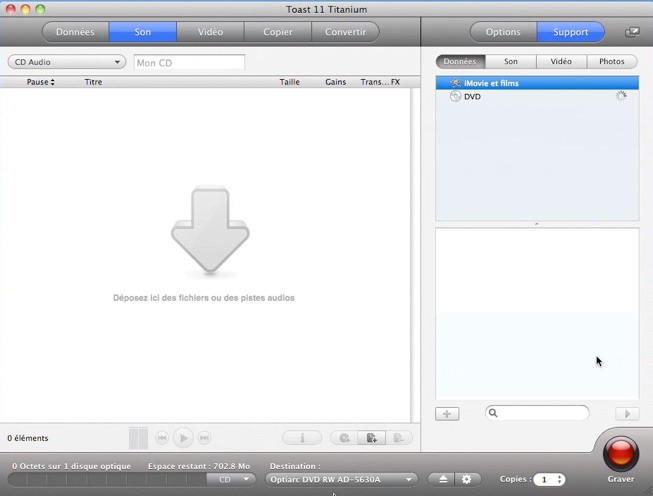The width and height of the screenshot is (653, 496).
Task: Click the DVD disc icon
Action: click(x=455, y=97)
